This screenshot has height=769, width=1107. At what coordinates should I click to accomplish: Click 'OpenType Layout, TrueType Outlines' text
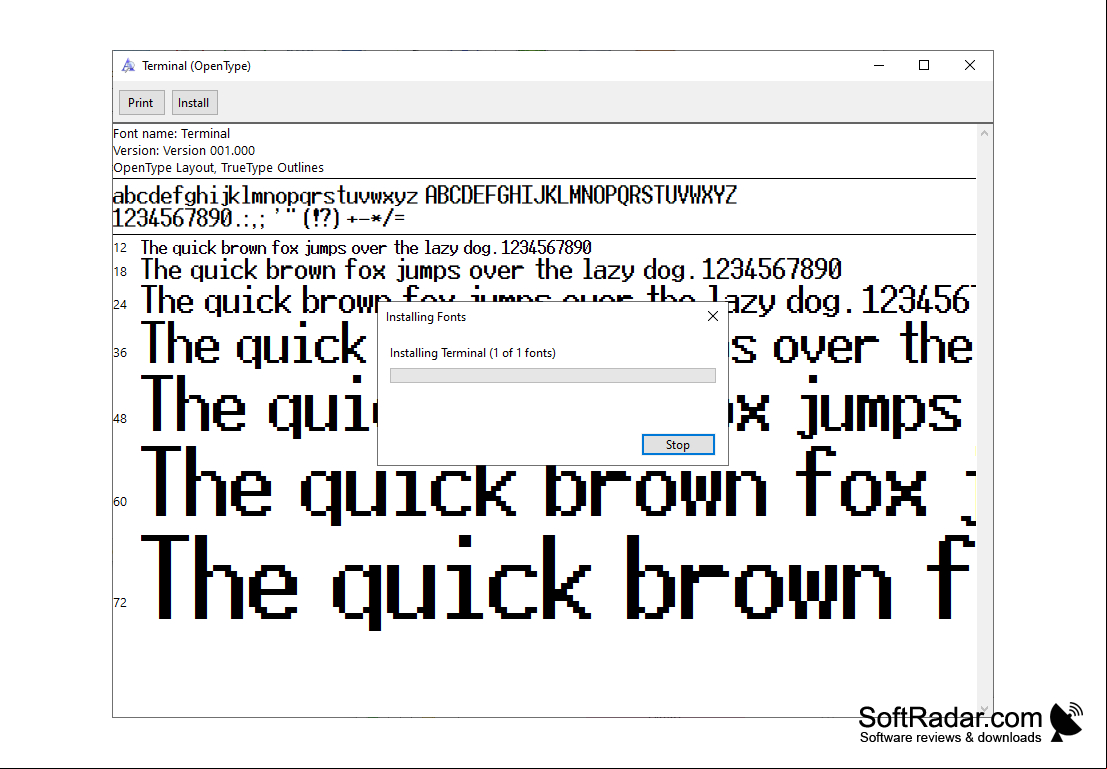(218, 167)
